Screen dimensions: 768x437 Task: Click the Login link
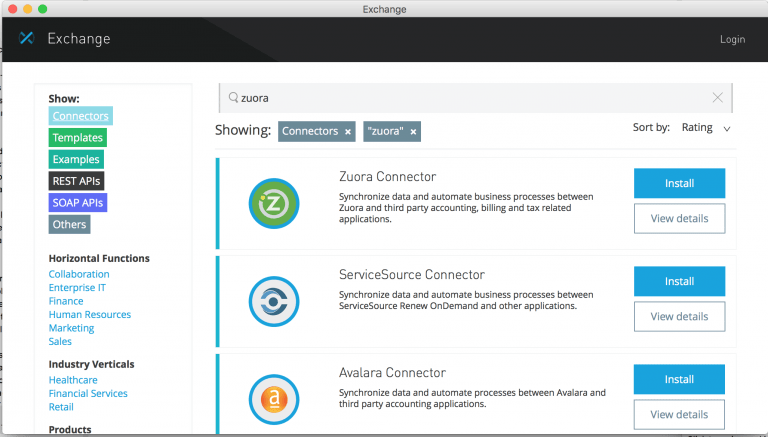click(x=732, y=39)
